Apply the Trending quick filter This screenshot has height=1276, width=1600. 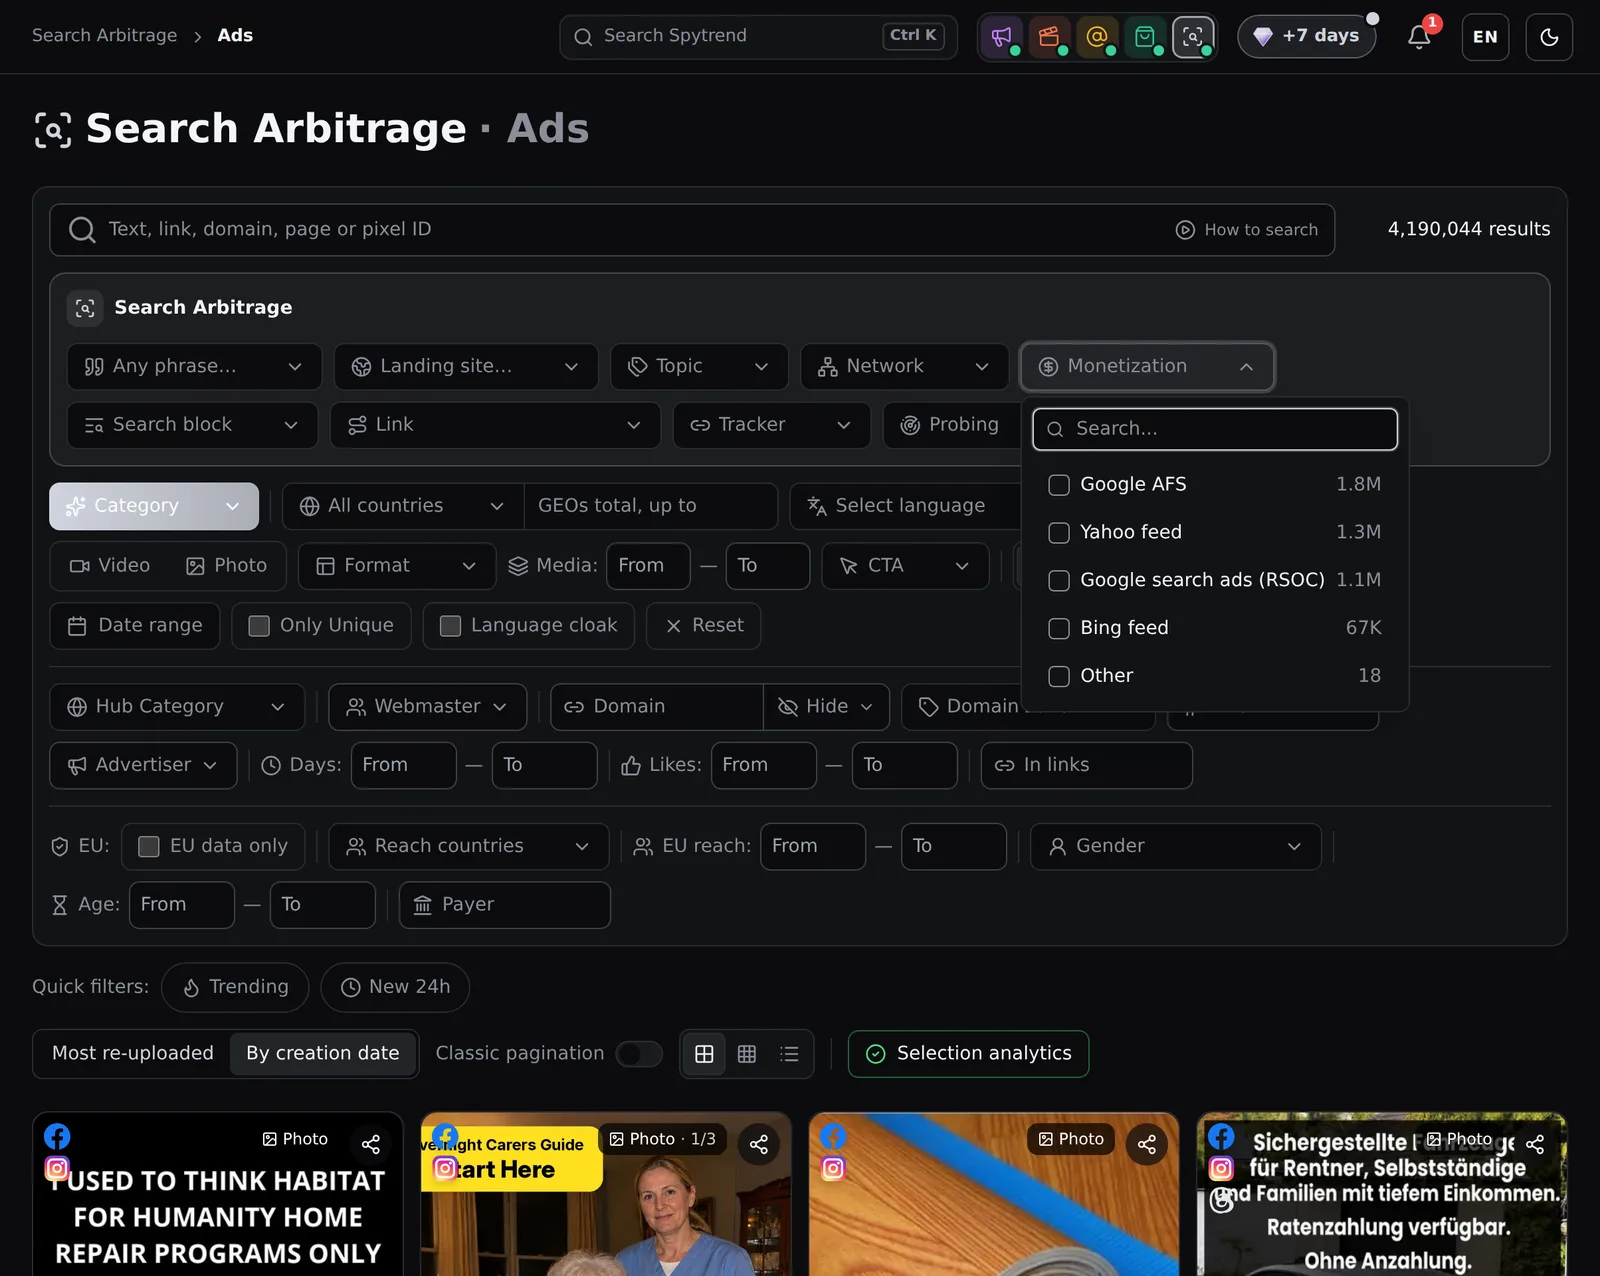[235, 987]
